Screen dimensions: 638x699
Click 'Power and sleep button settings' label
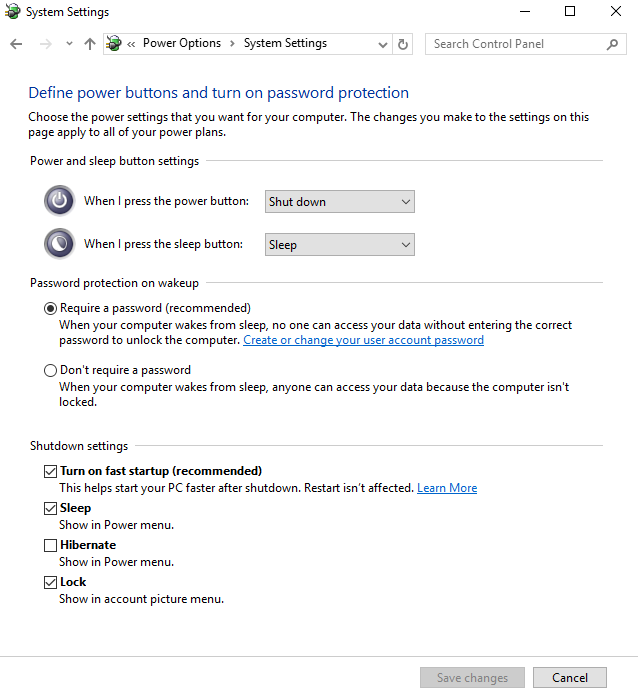click(114, 161)
